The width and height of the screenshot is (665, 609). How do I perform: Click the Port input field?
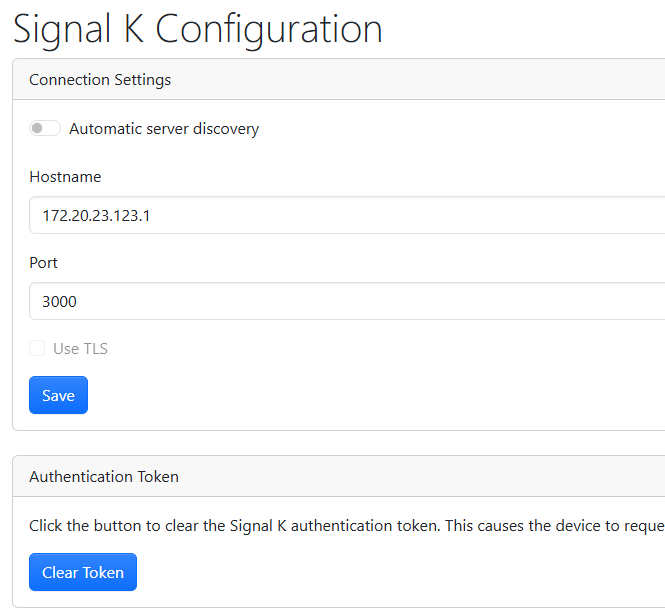coord(347,301)
